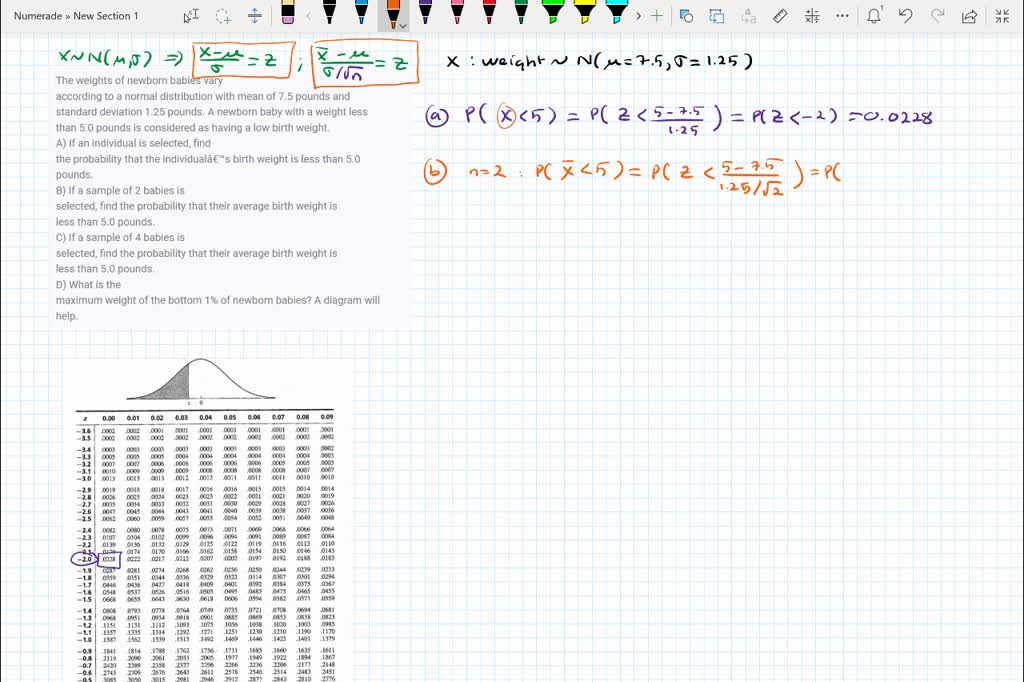The image size is (1024, 682).
Task: Expand hidden pens with the chevron
Action: (x=640, y=16)
